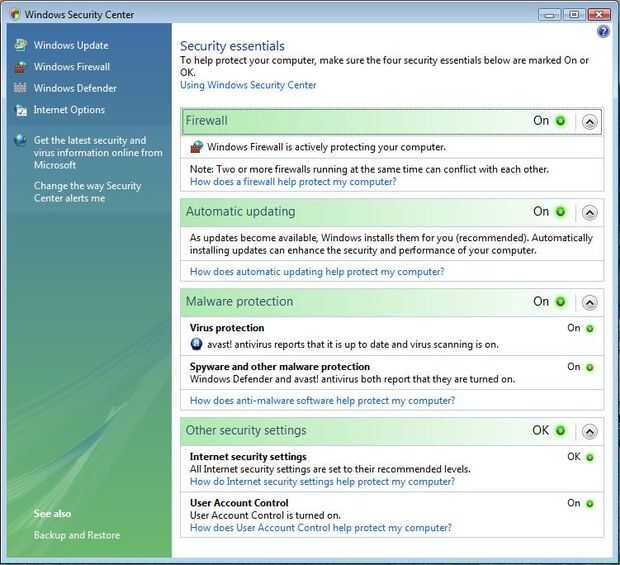
Task: Click the OK status text for Other security settings
Action: coord(541,430)
